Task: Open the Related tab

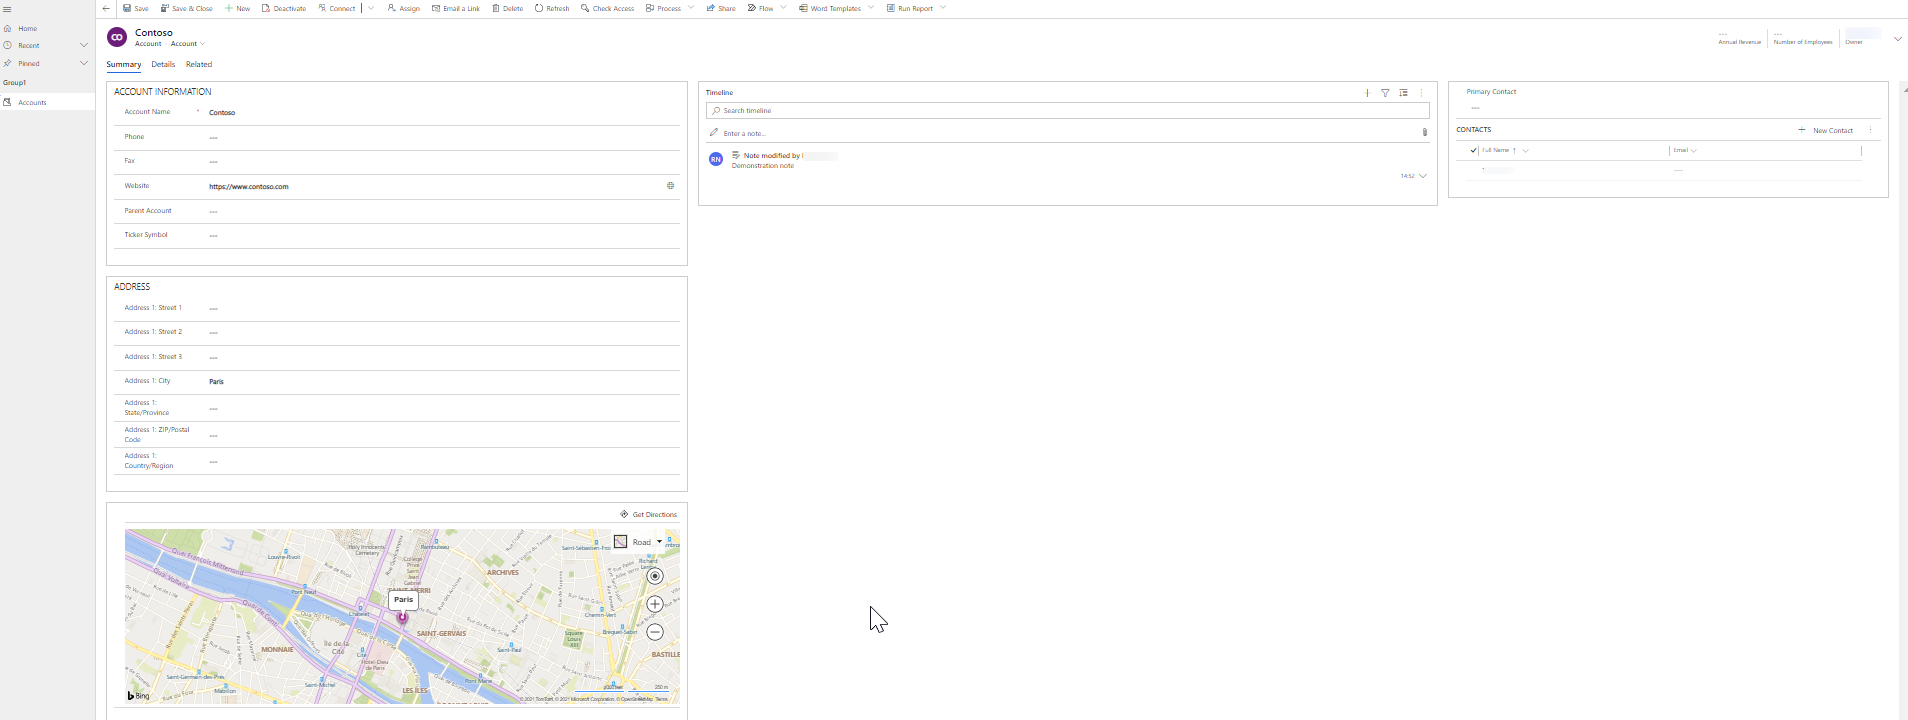Action: (x=199, y=64)
